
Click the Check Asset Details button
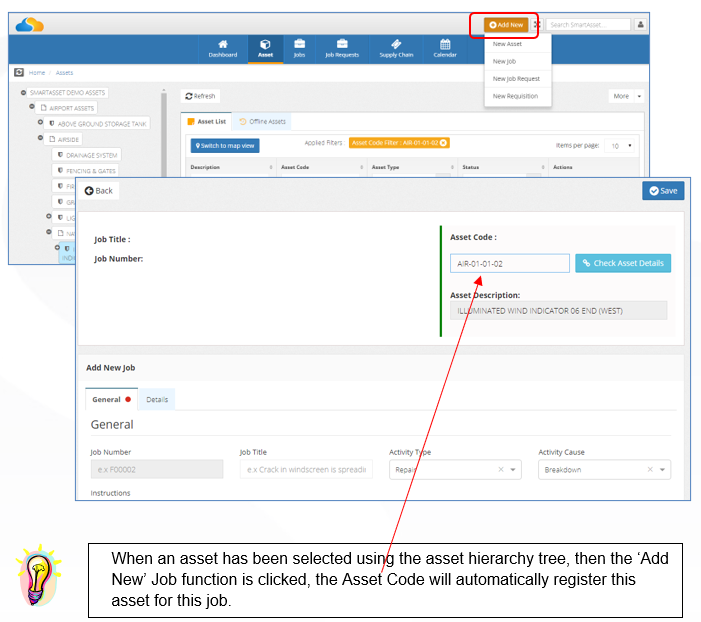click(x=623, y=263)
